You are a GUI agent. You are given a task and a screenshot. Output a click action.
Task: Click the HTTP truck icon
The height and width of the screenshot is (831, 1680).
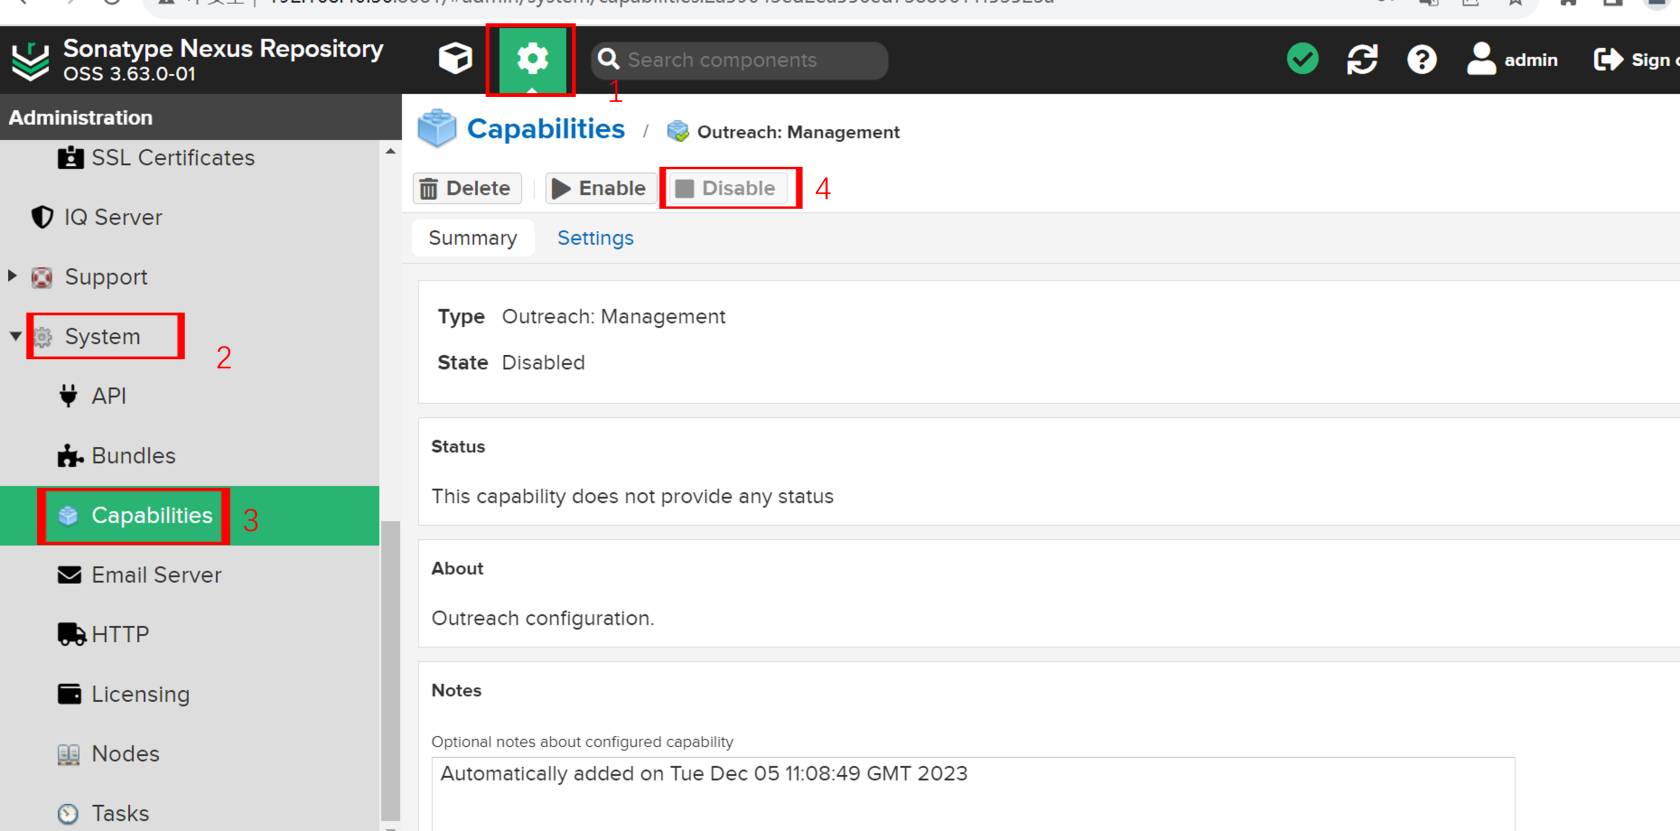click(71, 634)
